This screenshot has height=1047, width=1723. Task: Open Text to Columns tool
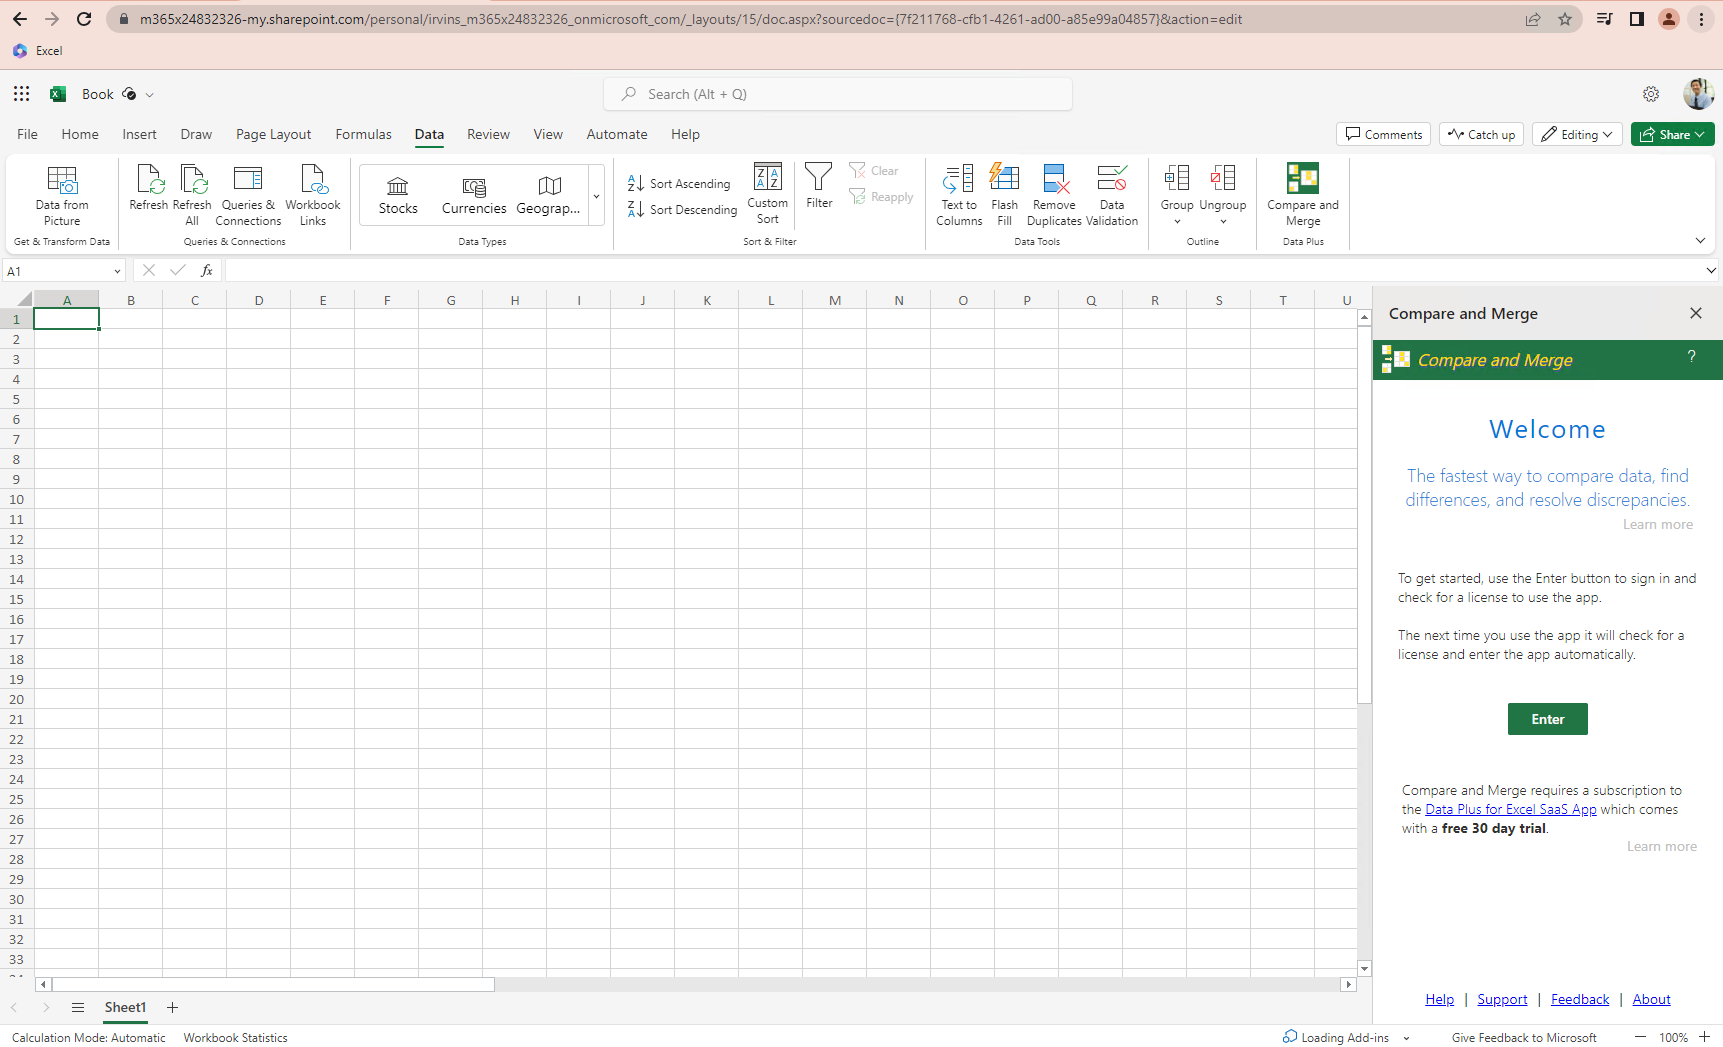(959, 196)
